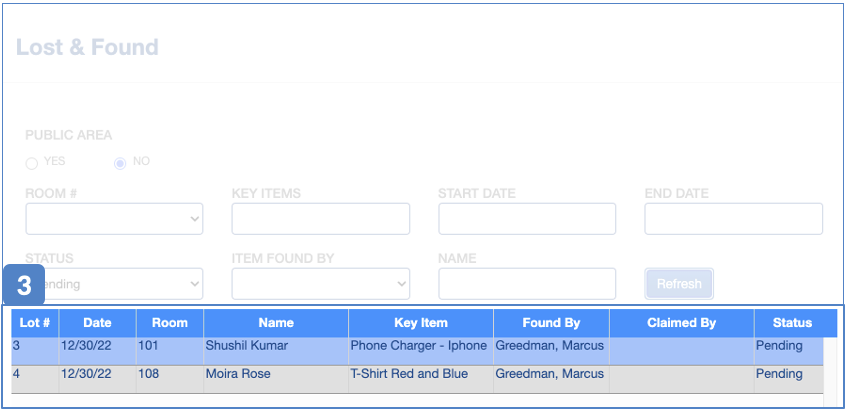Select the NO public area radio button

120,163
